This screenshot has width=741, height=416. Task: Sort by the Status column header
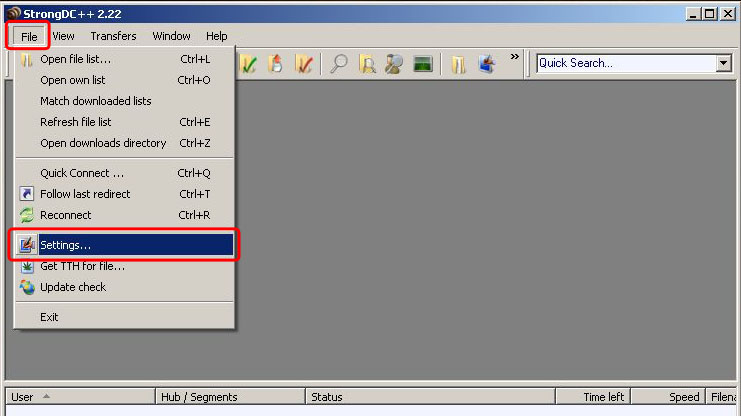[x=430, y=397]
